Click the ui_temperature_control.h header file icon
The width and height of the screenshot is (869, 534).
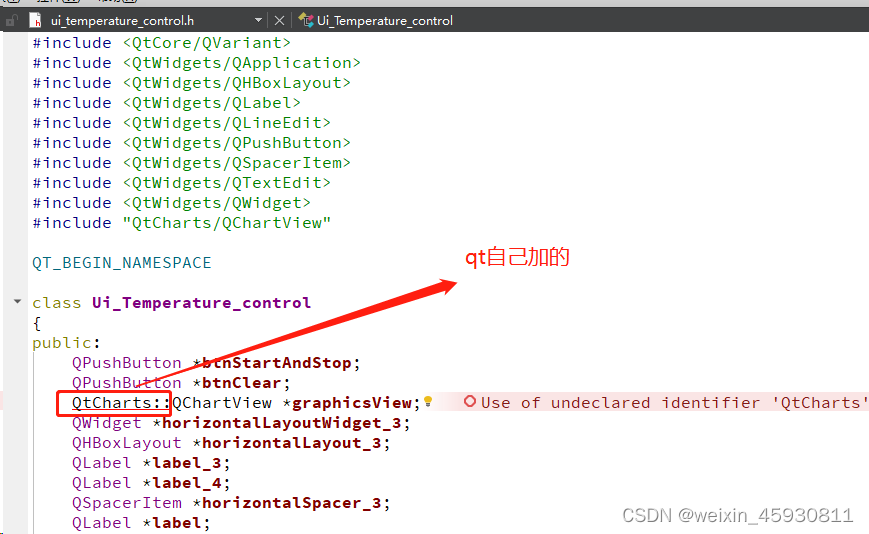point(35,21)
